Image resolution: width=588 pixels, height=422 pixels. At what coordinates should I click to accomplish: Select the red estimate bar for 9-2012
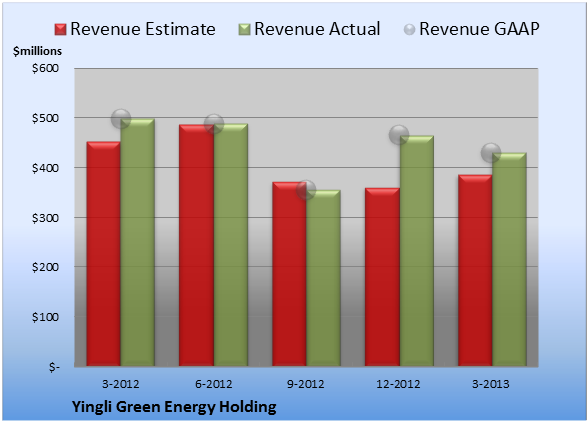pyautogui.click(x=289, y=274)
